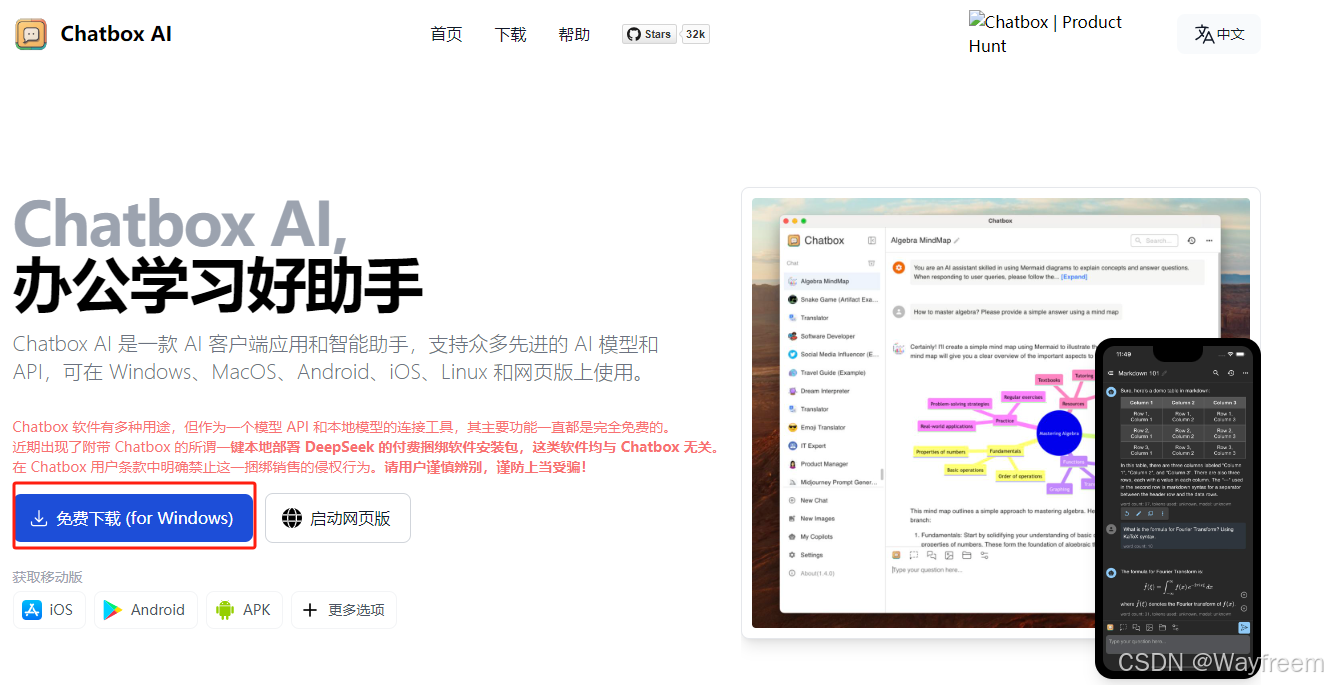
Task: Click the GitHub Stars button
Action: pyautogui.click(x=649, y=34)
